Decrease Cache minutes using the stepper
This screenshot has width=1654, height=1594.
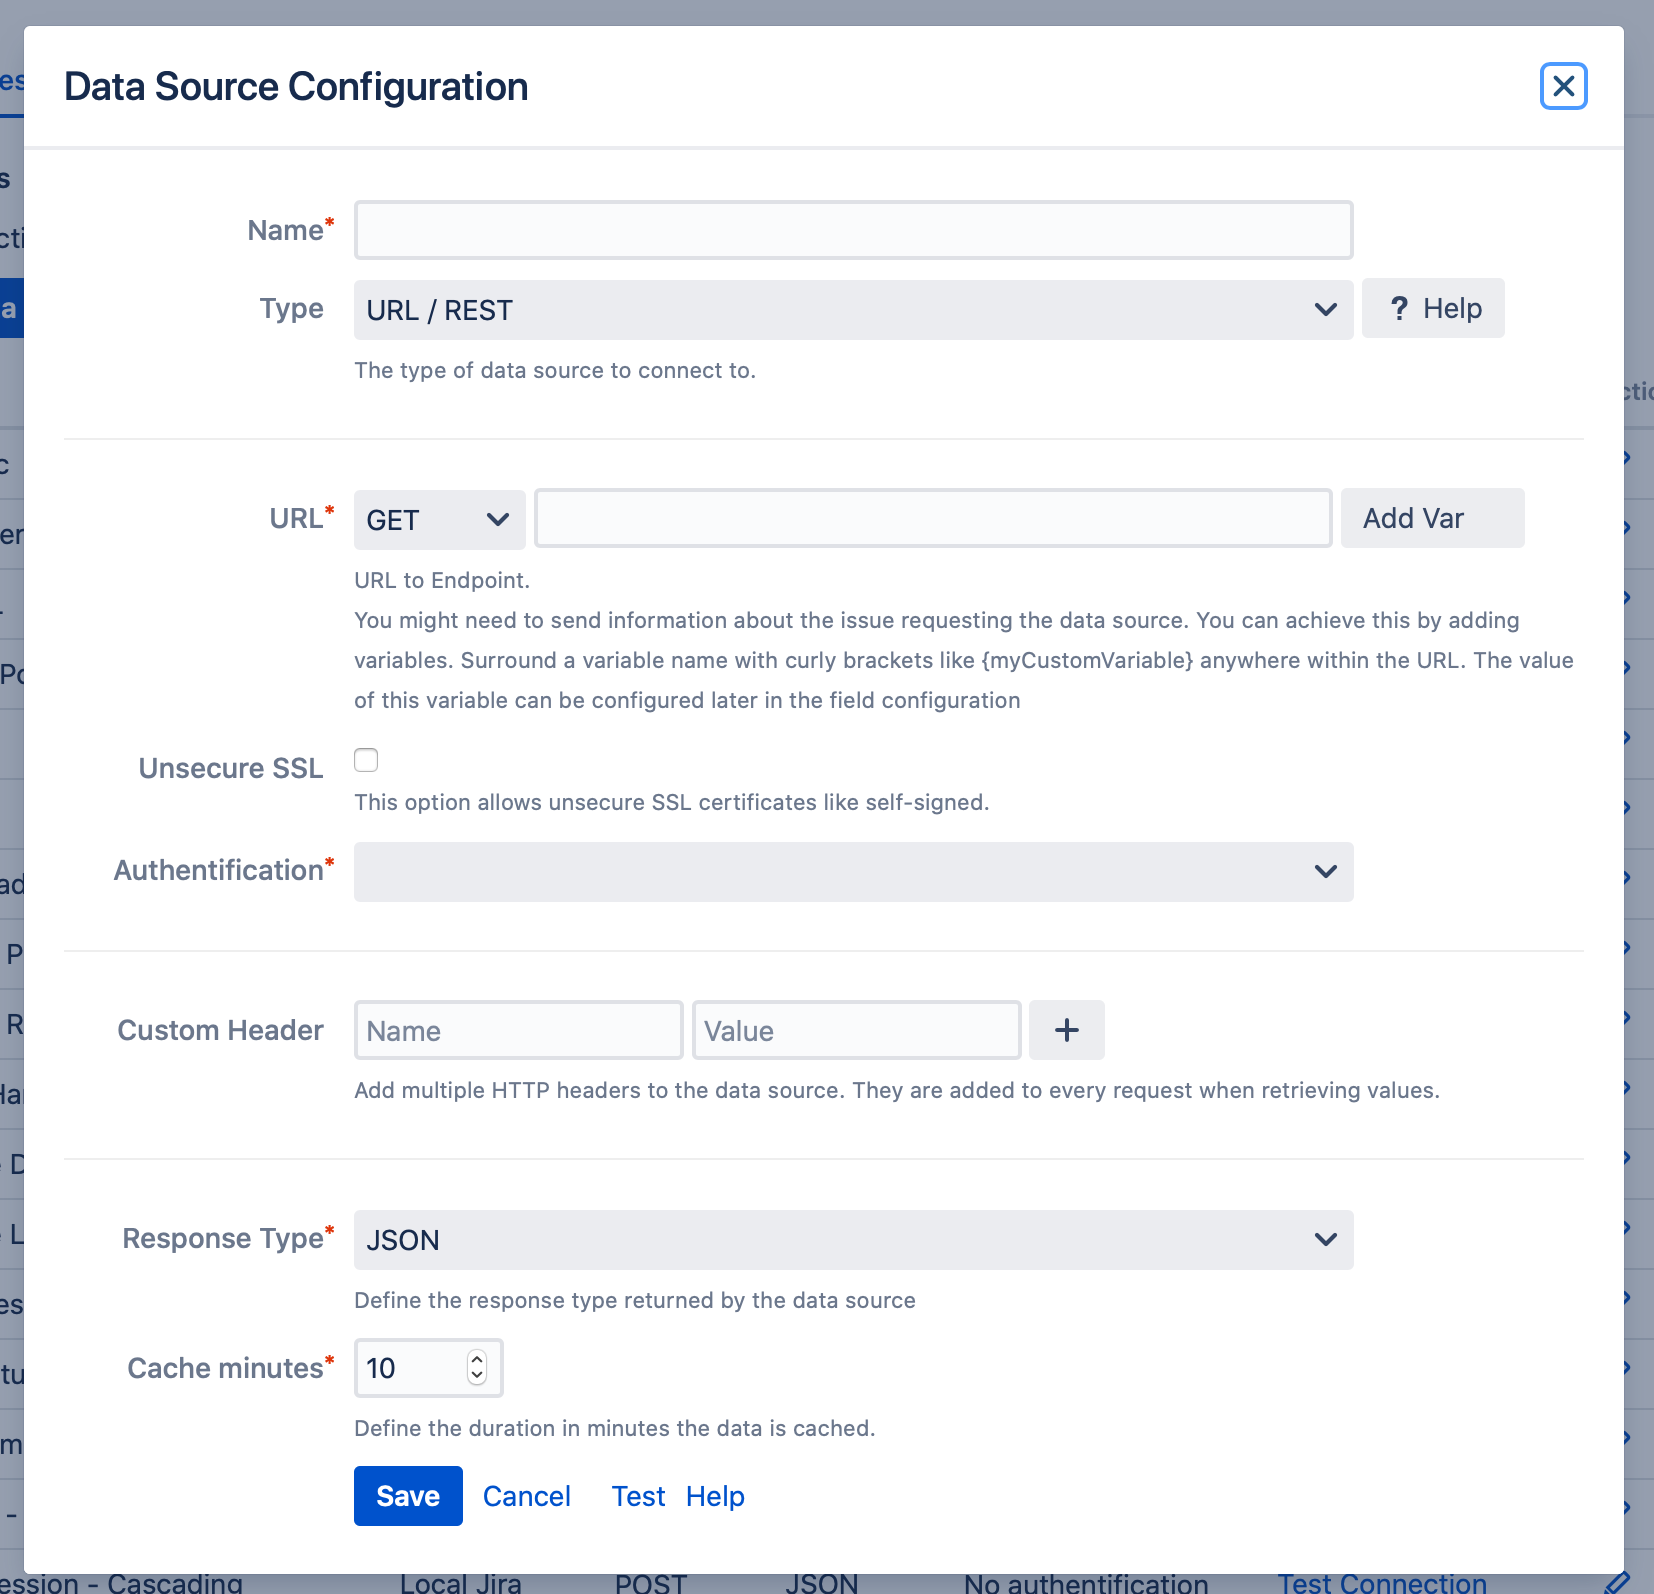pos(477,1377)
